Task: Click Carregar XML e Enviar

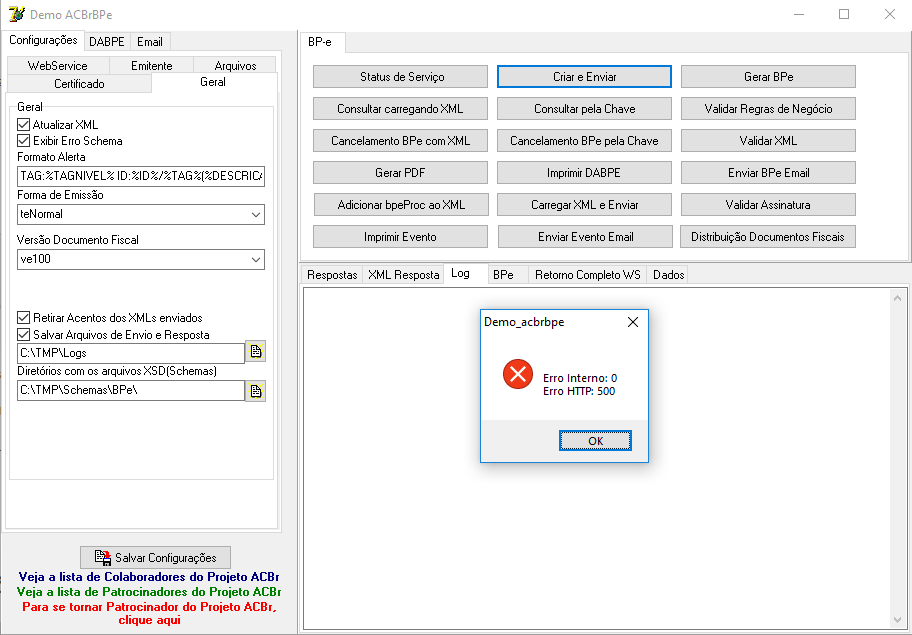Action: tap(585, 205)
